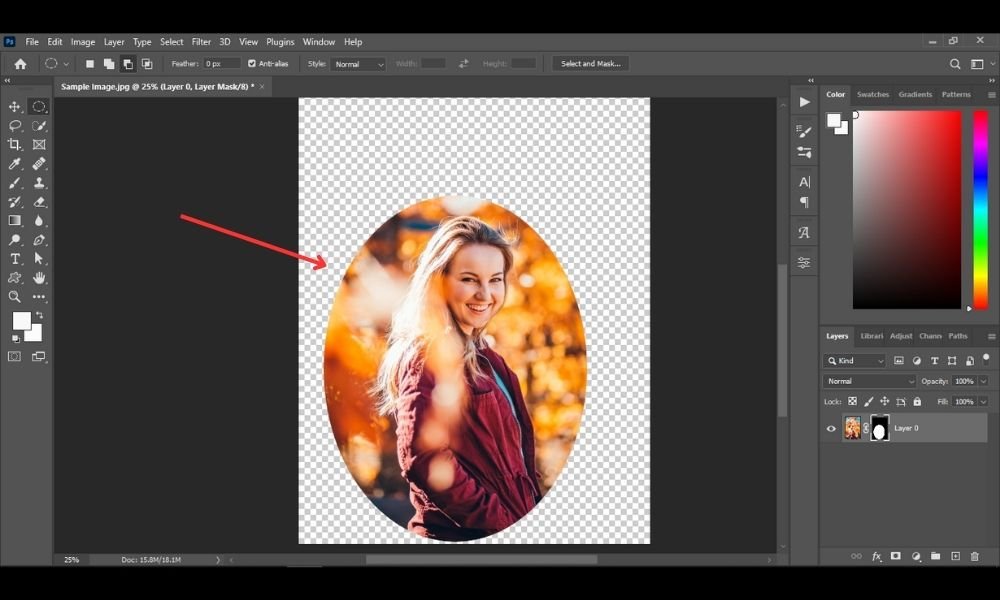This screenshot has height=600, width=1000.
Task: Expand the Opacity value dropdown arrow
Action: click(983, 381)
